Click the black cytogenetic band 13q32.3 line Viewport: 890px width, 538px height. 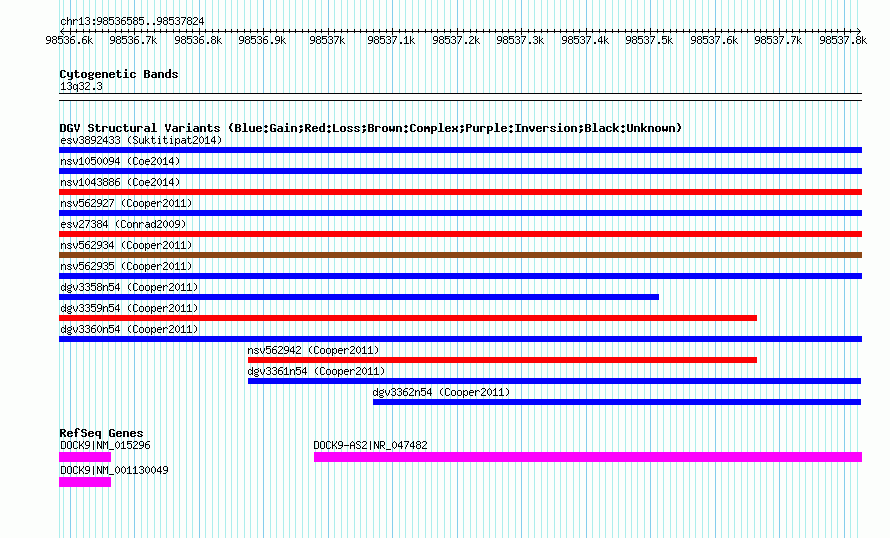[460, 97]
